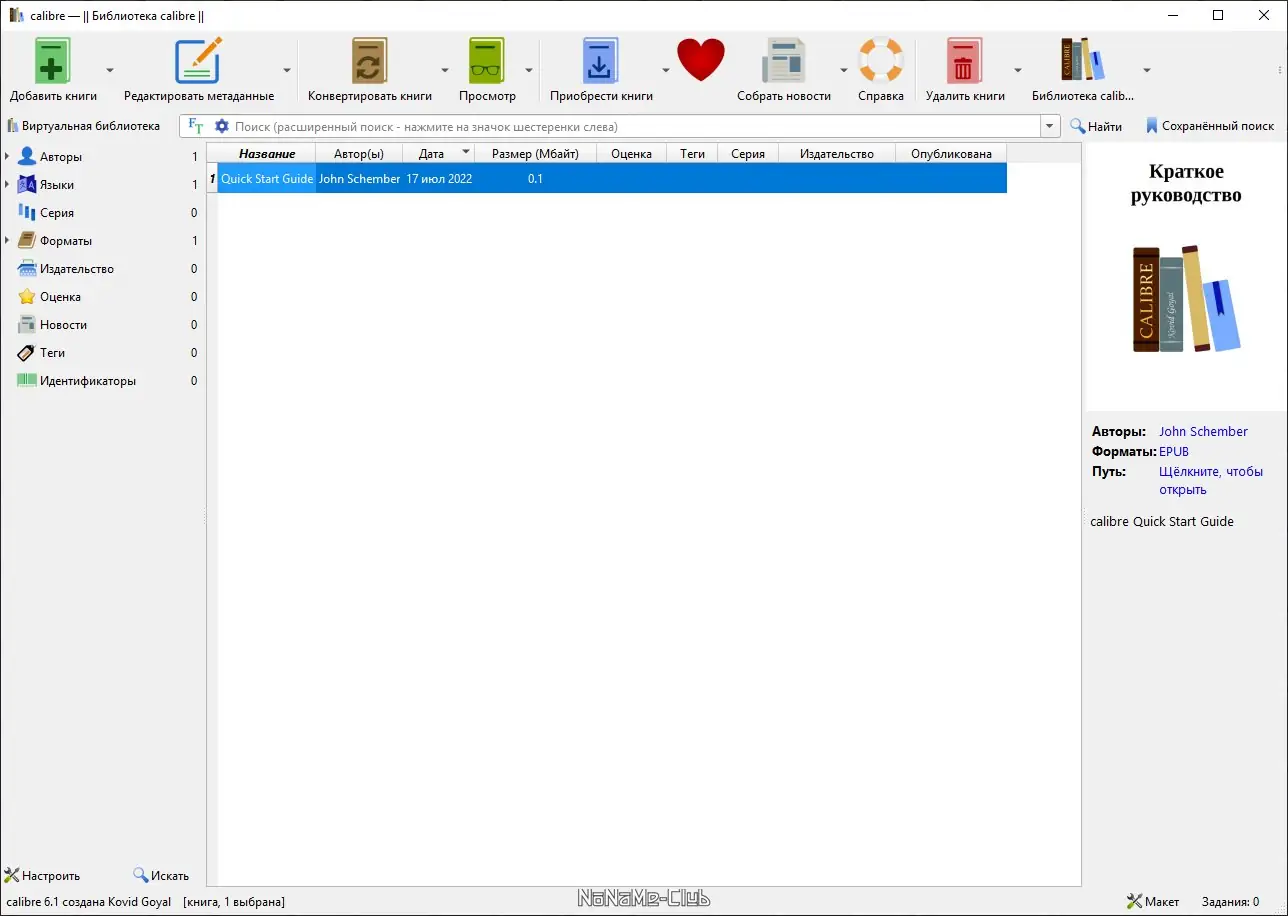1288x916 pixels.
Task: Sort by the Rating column header
Action: 631,153
